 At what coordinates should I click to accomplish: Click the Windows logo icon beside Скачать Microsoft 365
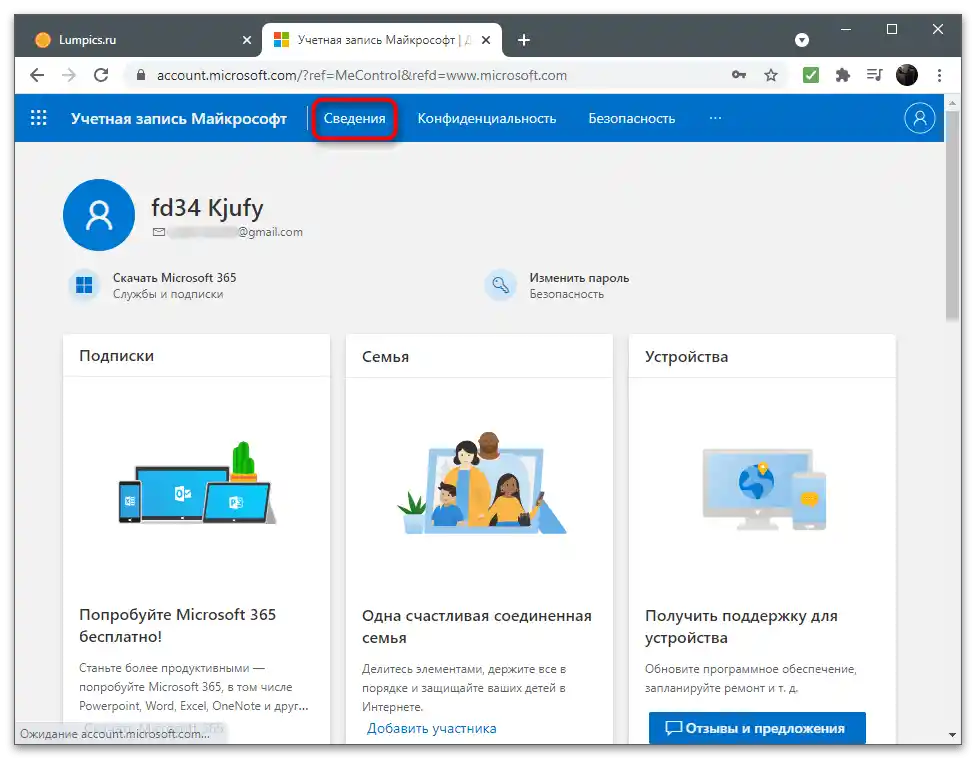[83, 285]
